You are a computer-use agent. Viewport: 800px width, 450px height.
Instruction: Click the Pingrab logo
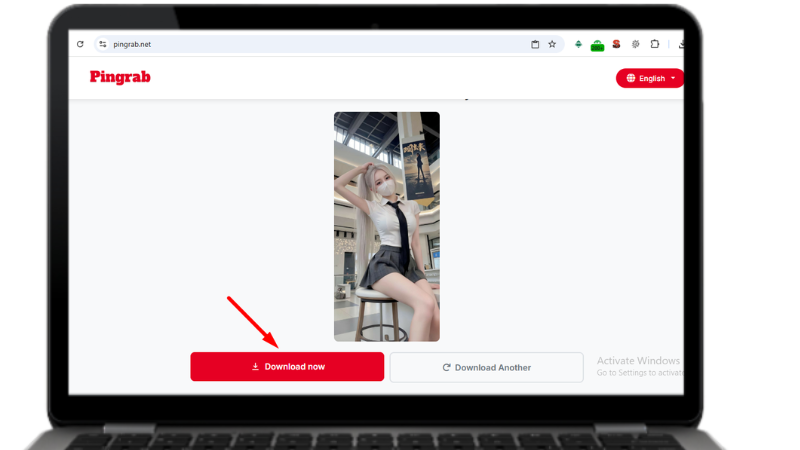click(120, 77)
